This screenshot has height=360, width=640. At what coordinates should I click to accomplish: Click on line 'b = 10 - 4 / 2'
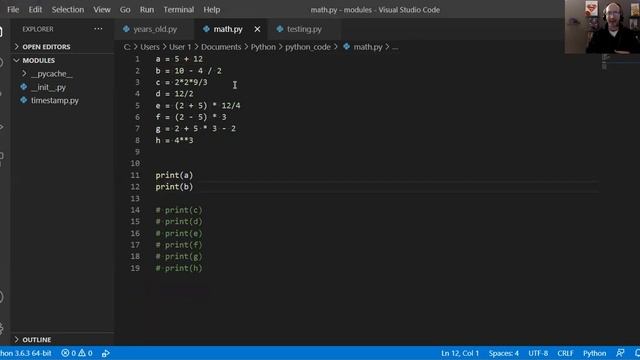[x=188, y=71]
